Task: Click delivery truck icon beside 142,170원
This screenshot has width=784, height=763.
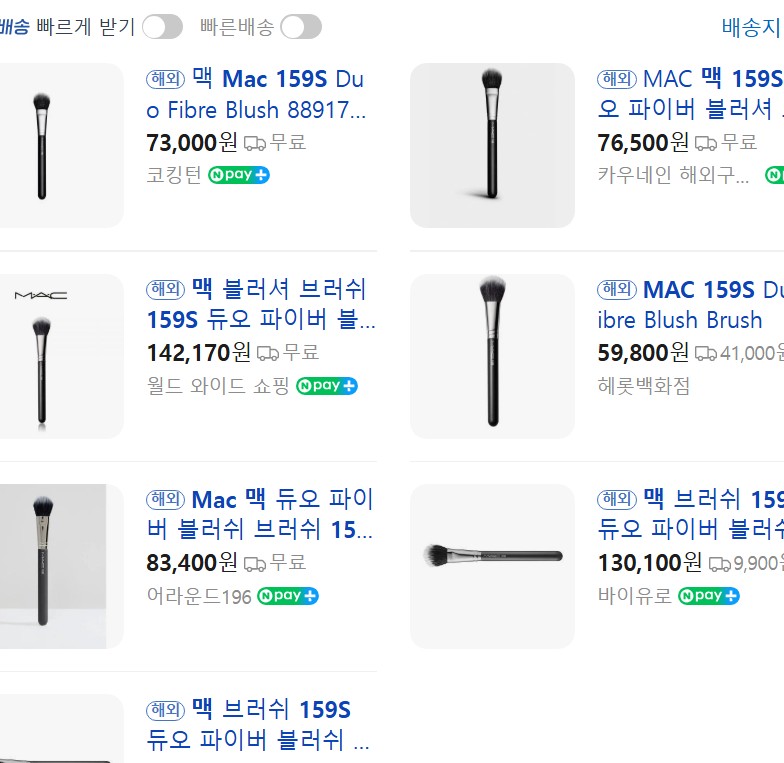Action: [x=267, y=353]
